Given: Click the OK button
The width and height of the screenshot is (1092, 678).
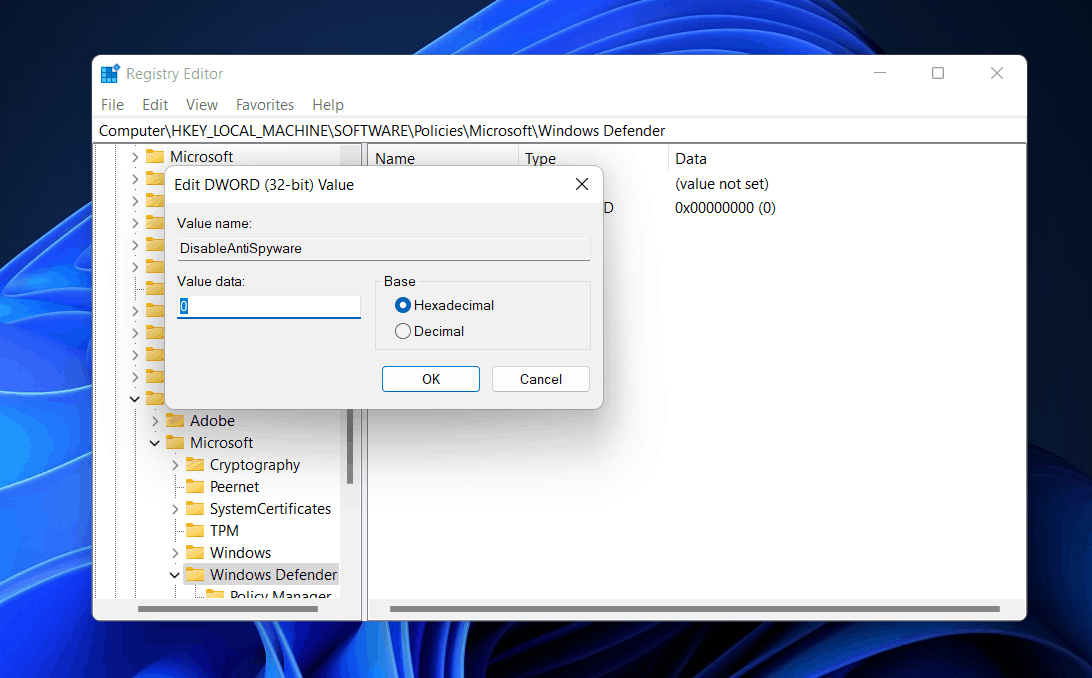Looking at the screenshot, I should (x=430, y=379).
